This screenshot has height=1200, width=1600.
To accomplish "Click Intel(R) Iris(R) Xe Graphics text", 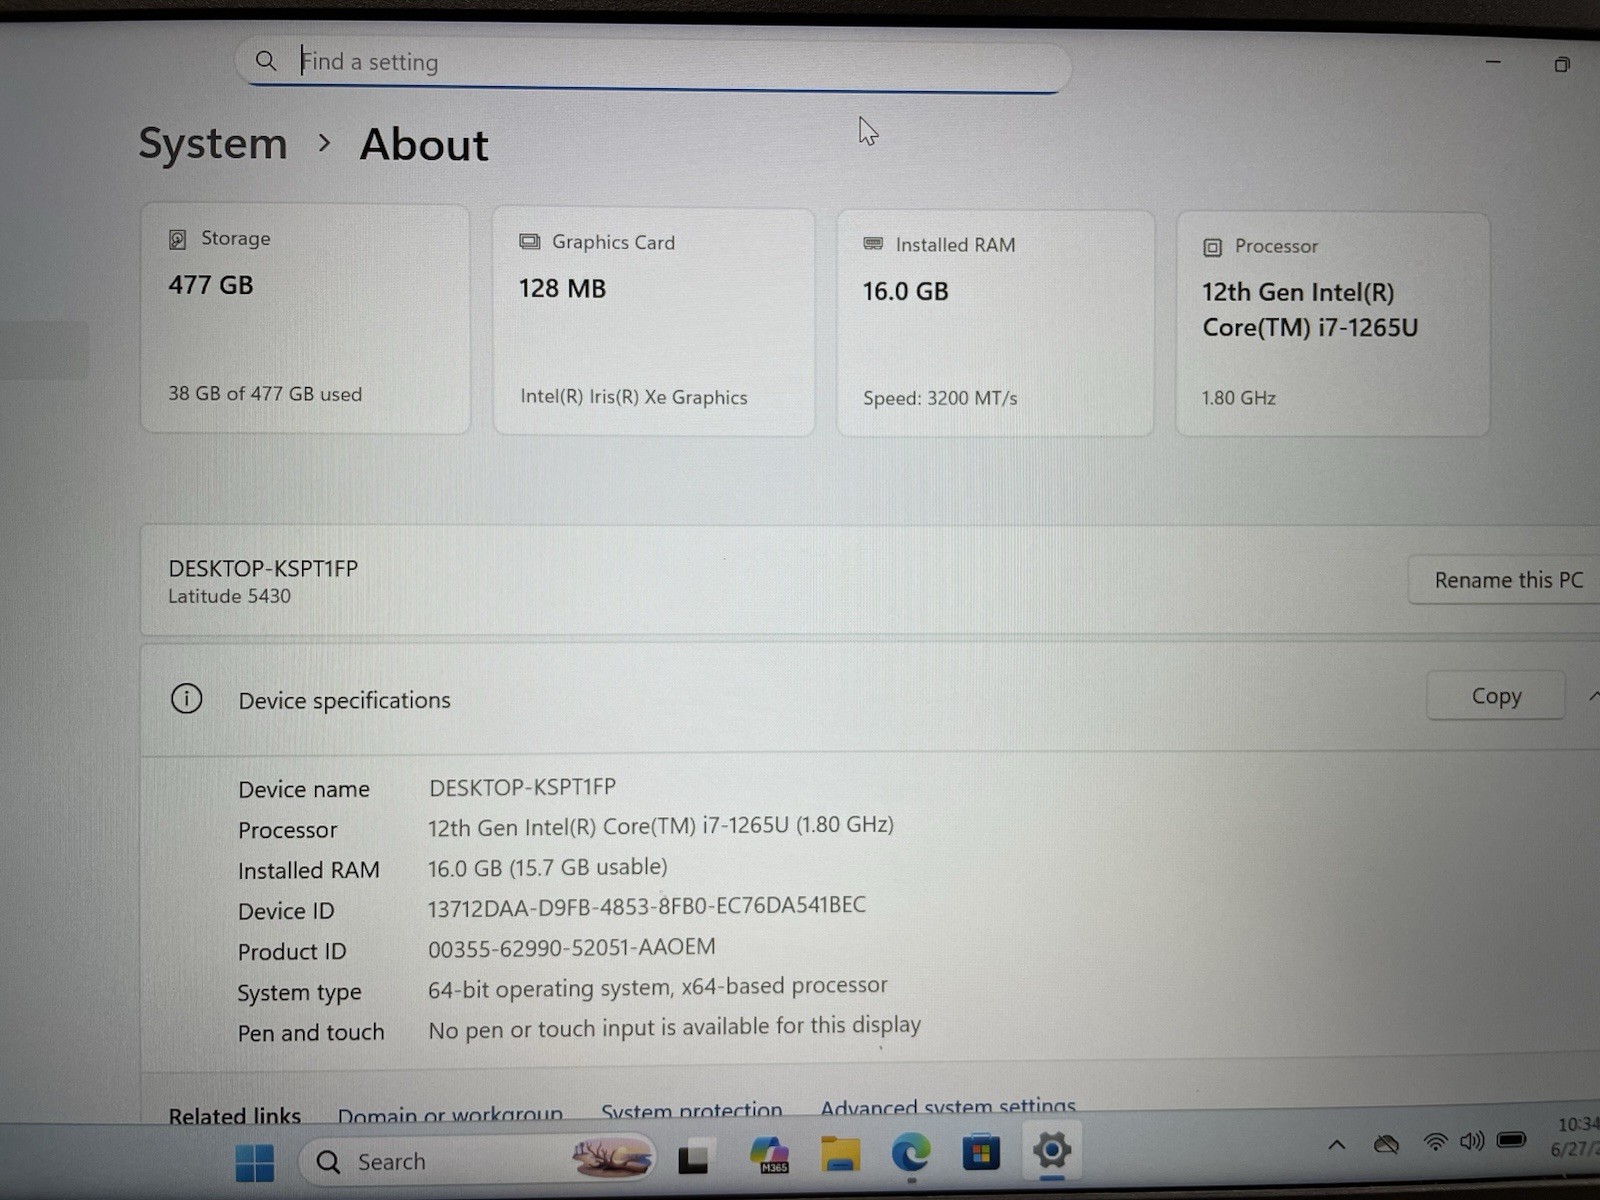I will [633, 397].
